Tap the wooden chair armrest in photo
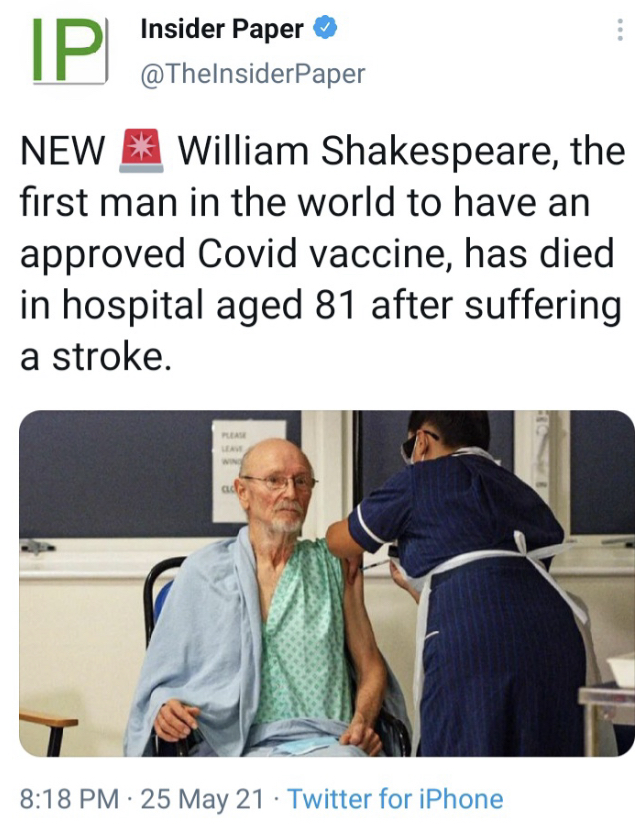635x830 pixels. coord(49,719)
